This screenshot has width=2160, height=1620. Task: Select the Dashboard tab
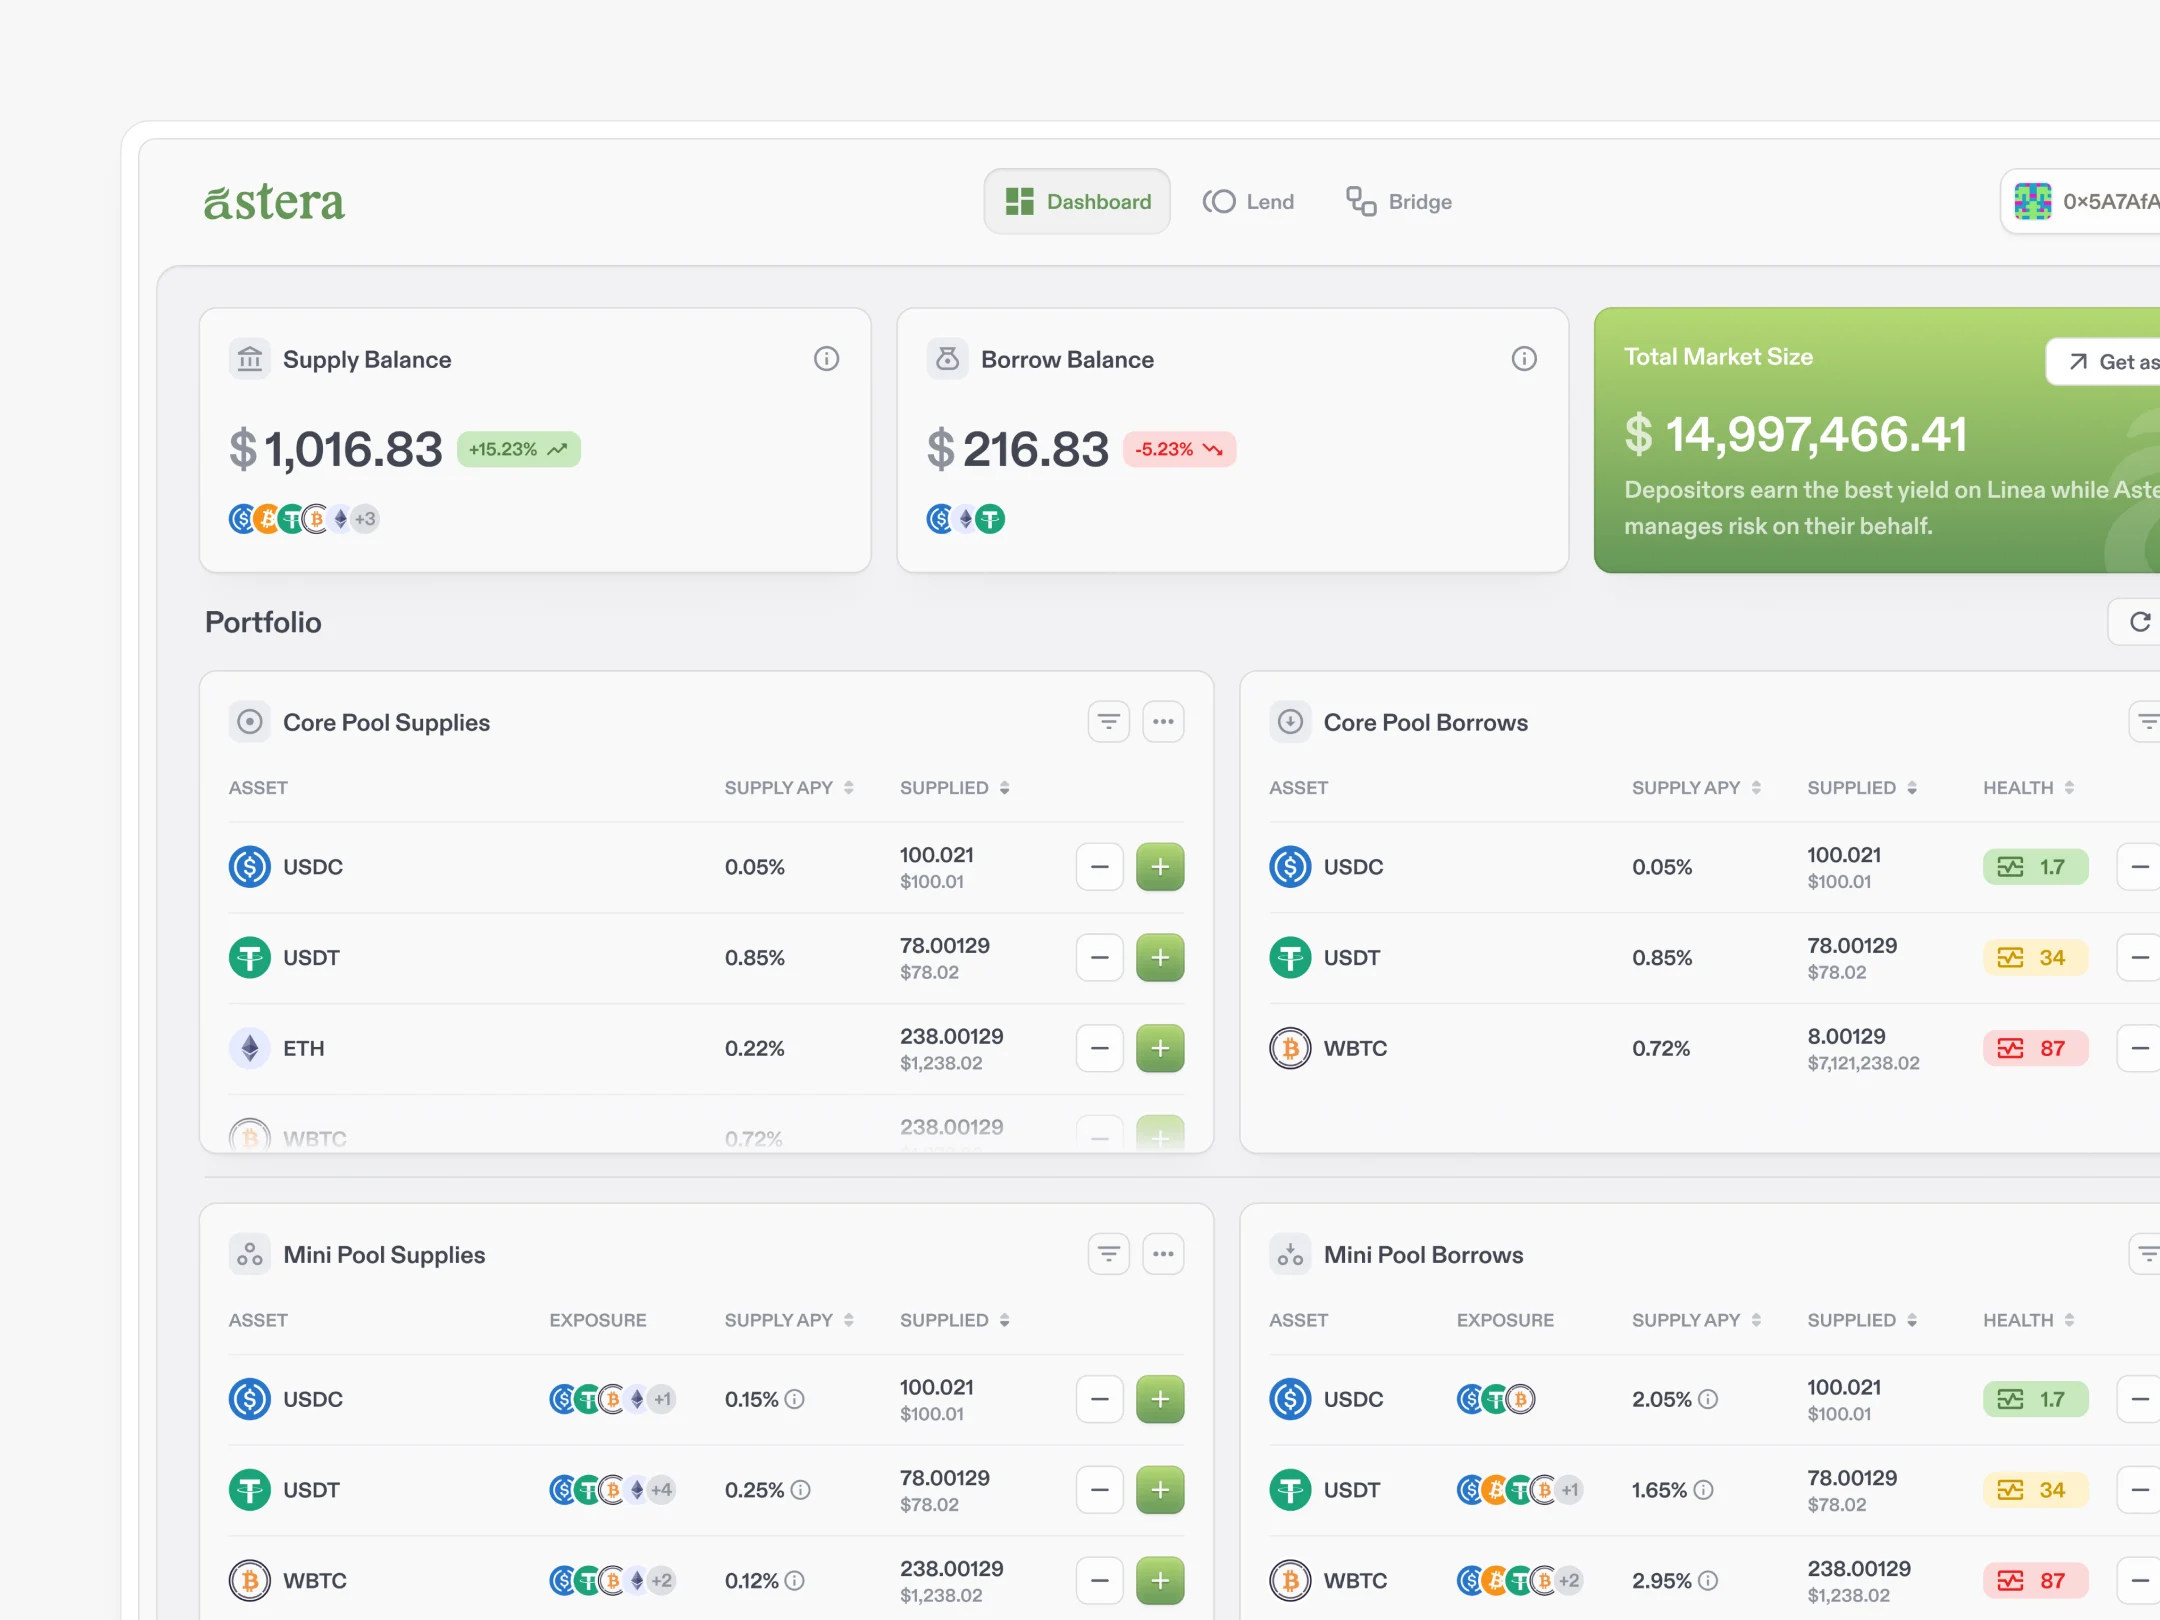[1077, 202]
